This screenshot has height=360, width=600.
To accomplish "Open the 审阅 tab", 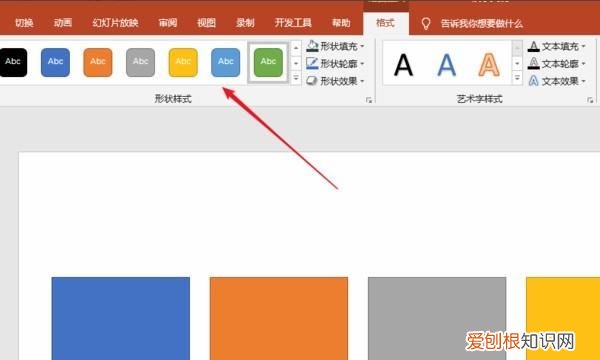I will (x=168, y=23).
